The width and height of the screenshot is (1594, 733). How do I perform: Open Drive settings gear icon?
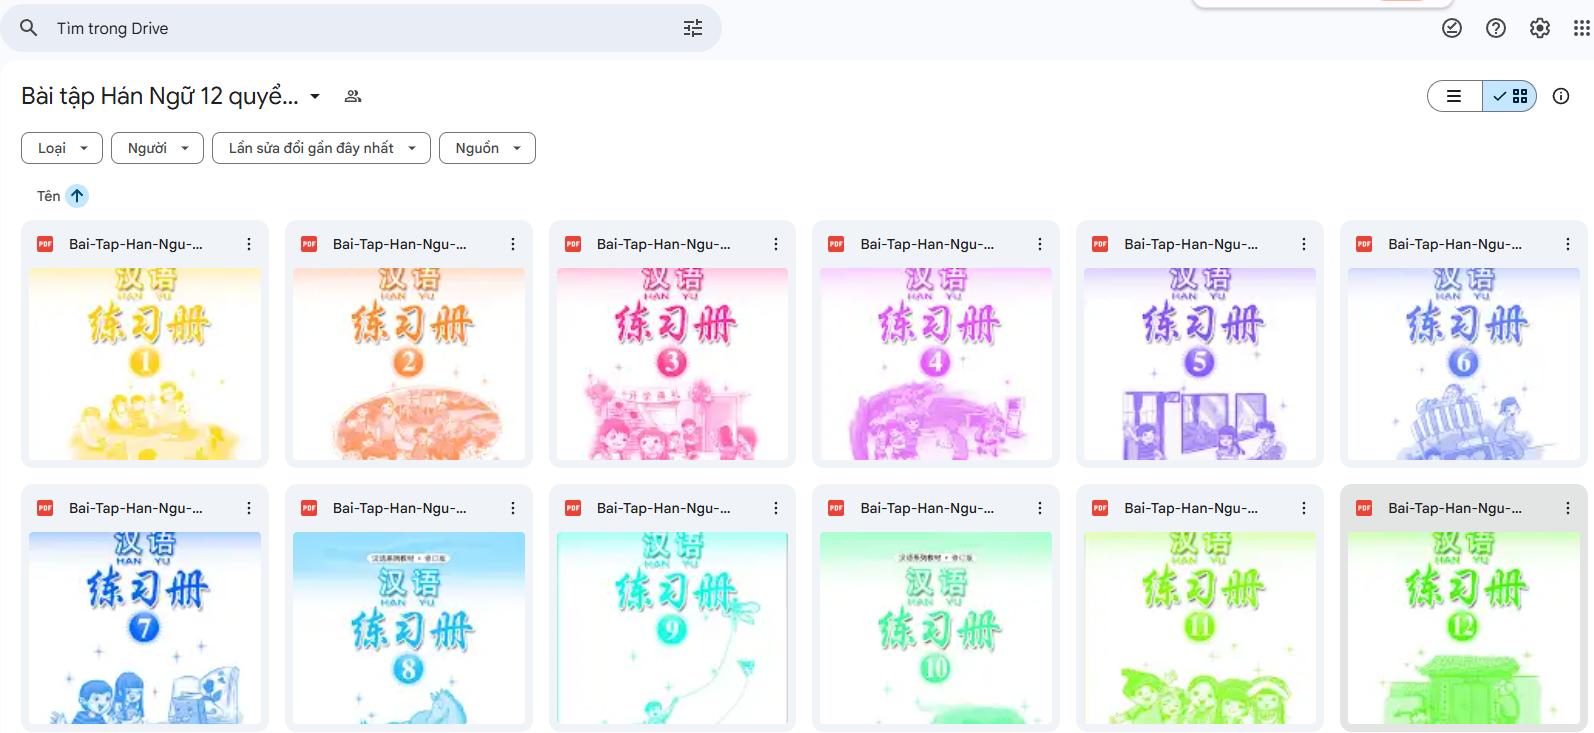click(x=1540, y=28)
